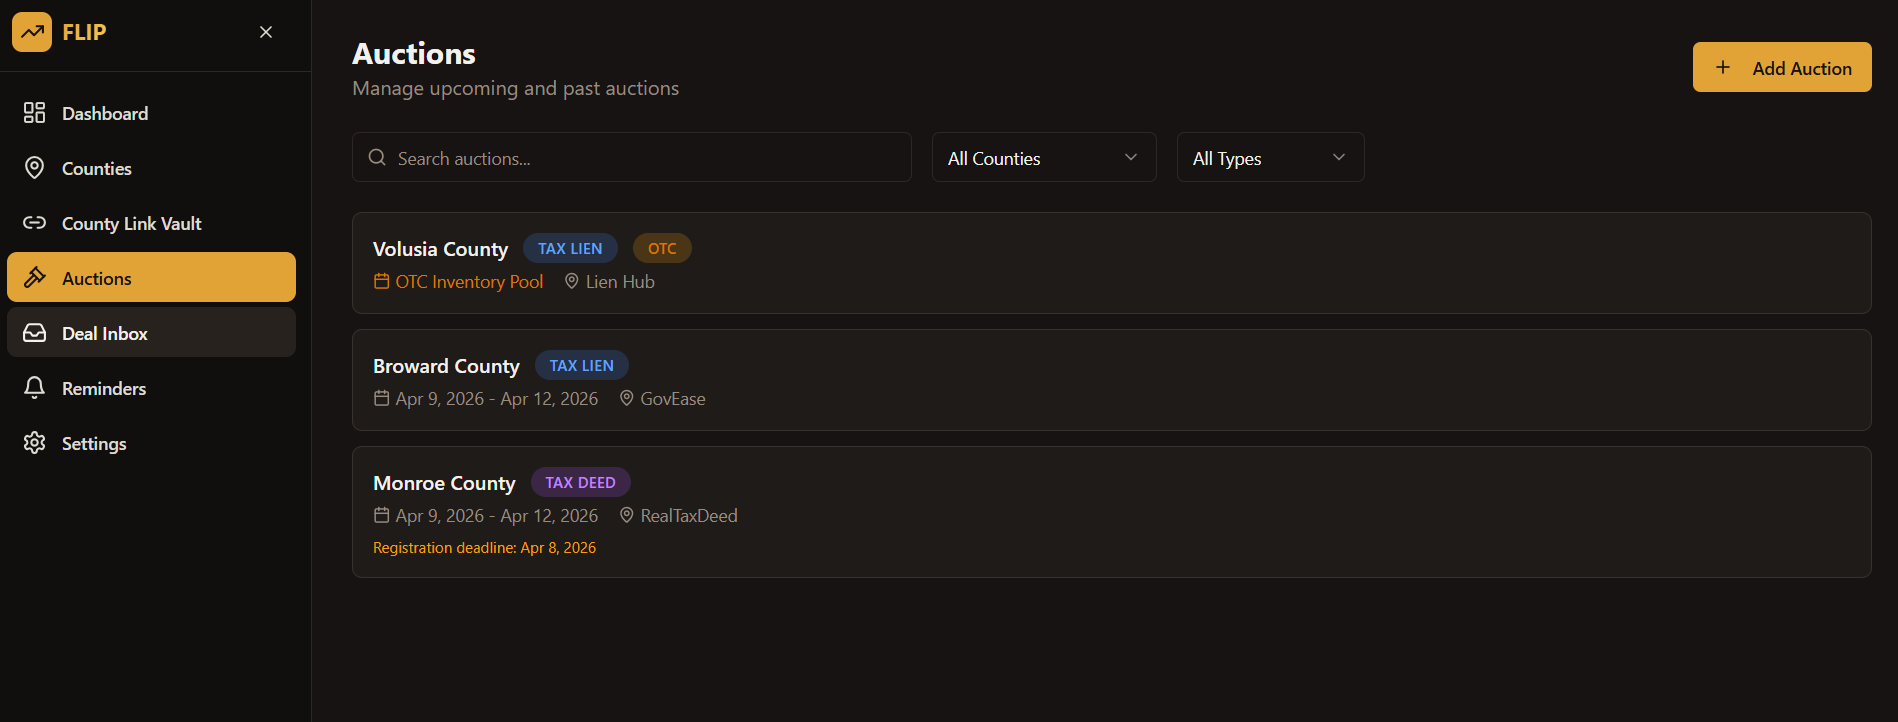This screenshot has width=1898, height=722.
Task: Click the Settings gear icon
Action: click(x=35, y=443)
